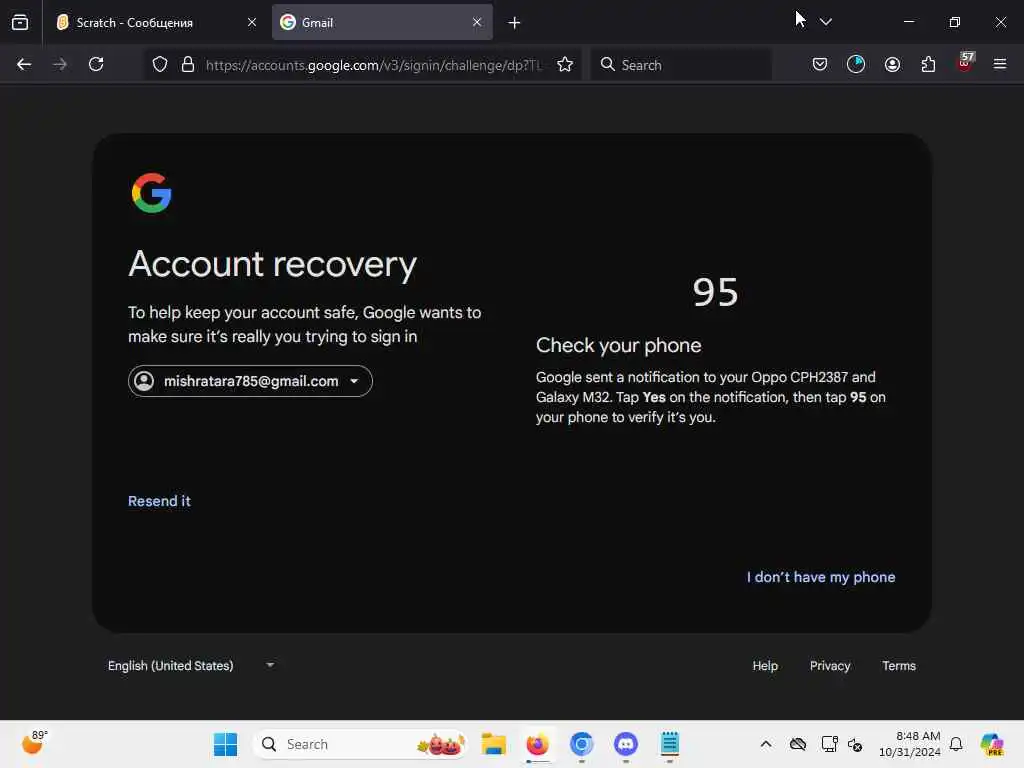Close the Firefox window

1000,22
